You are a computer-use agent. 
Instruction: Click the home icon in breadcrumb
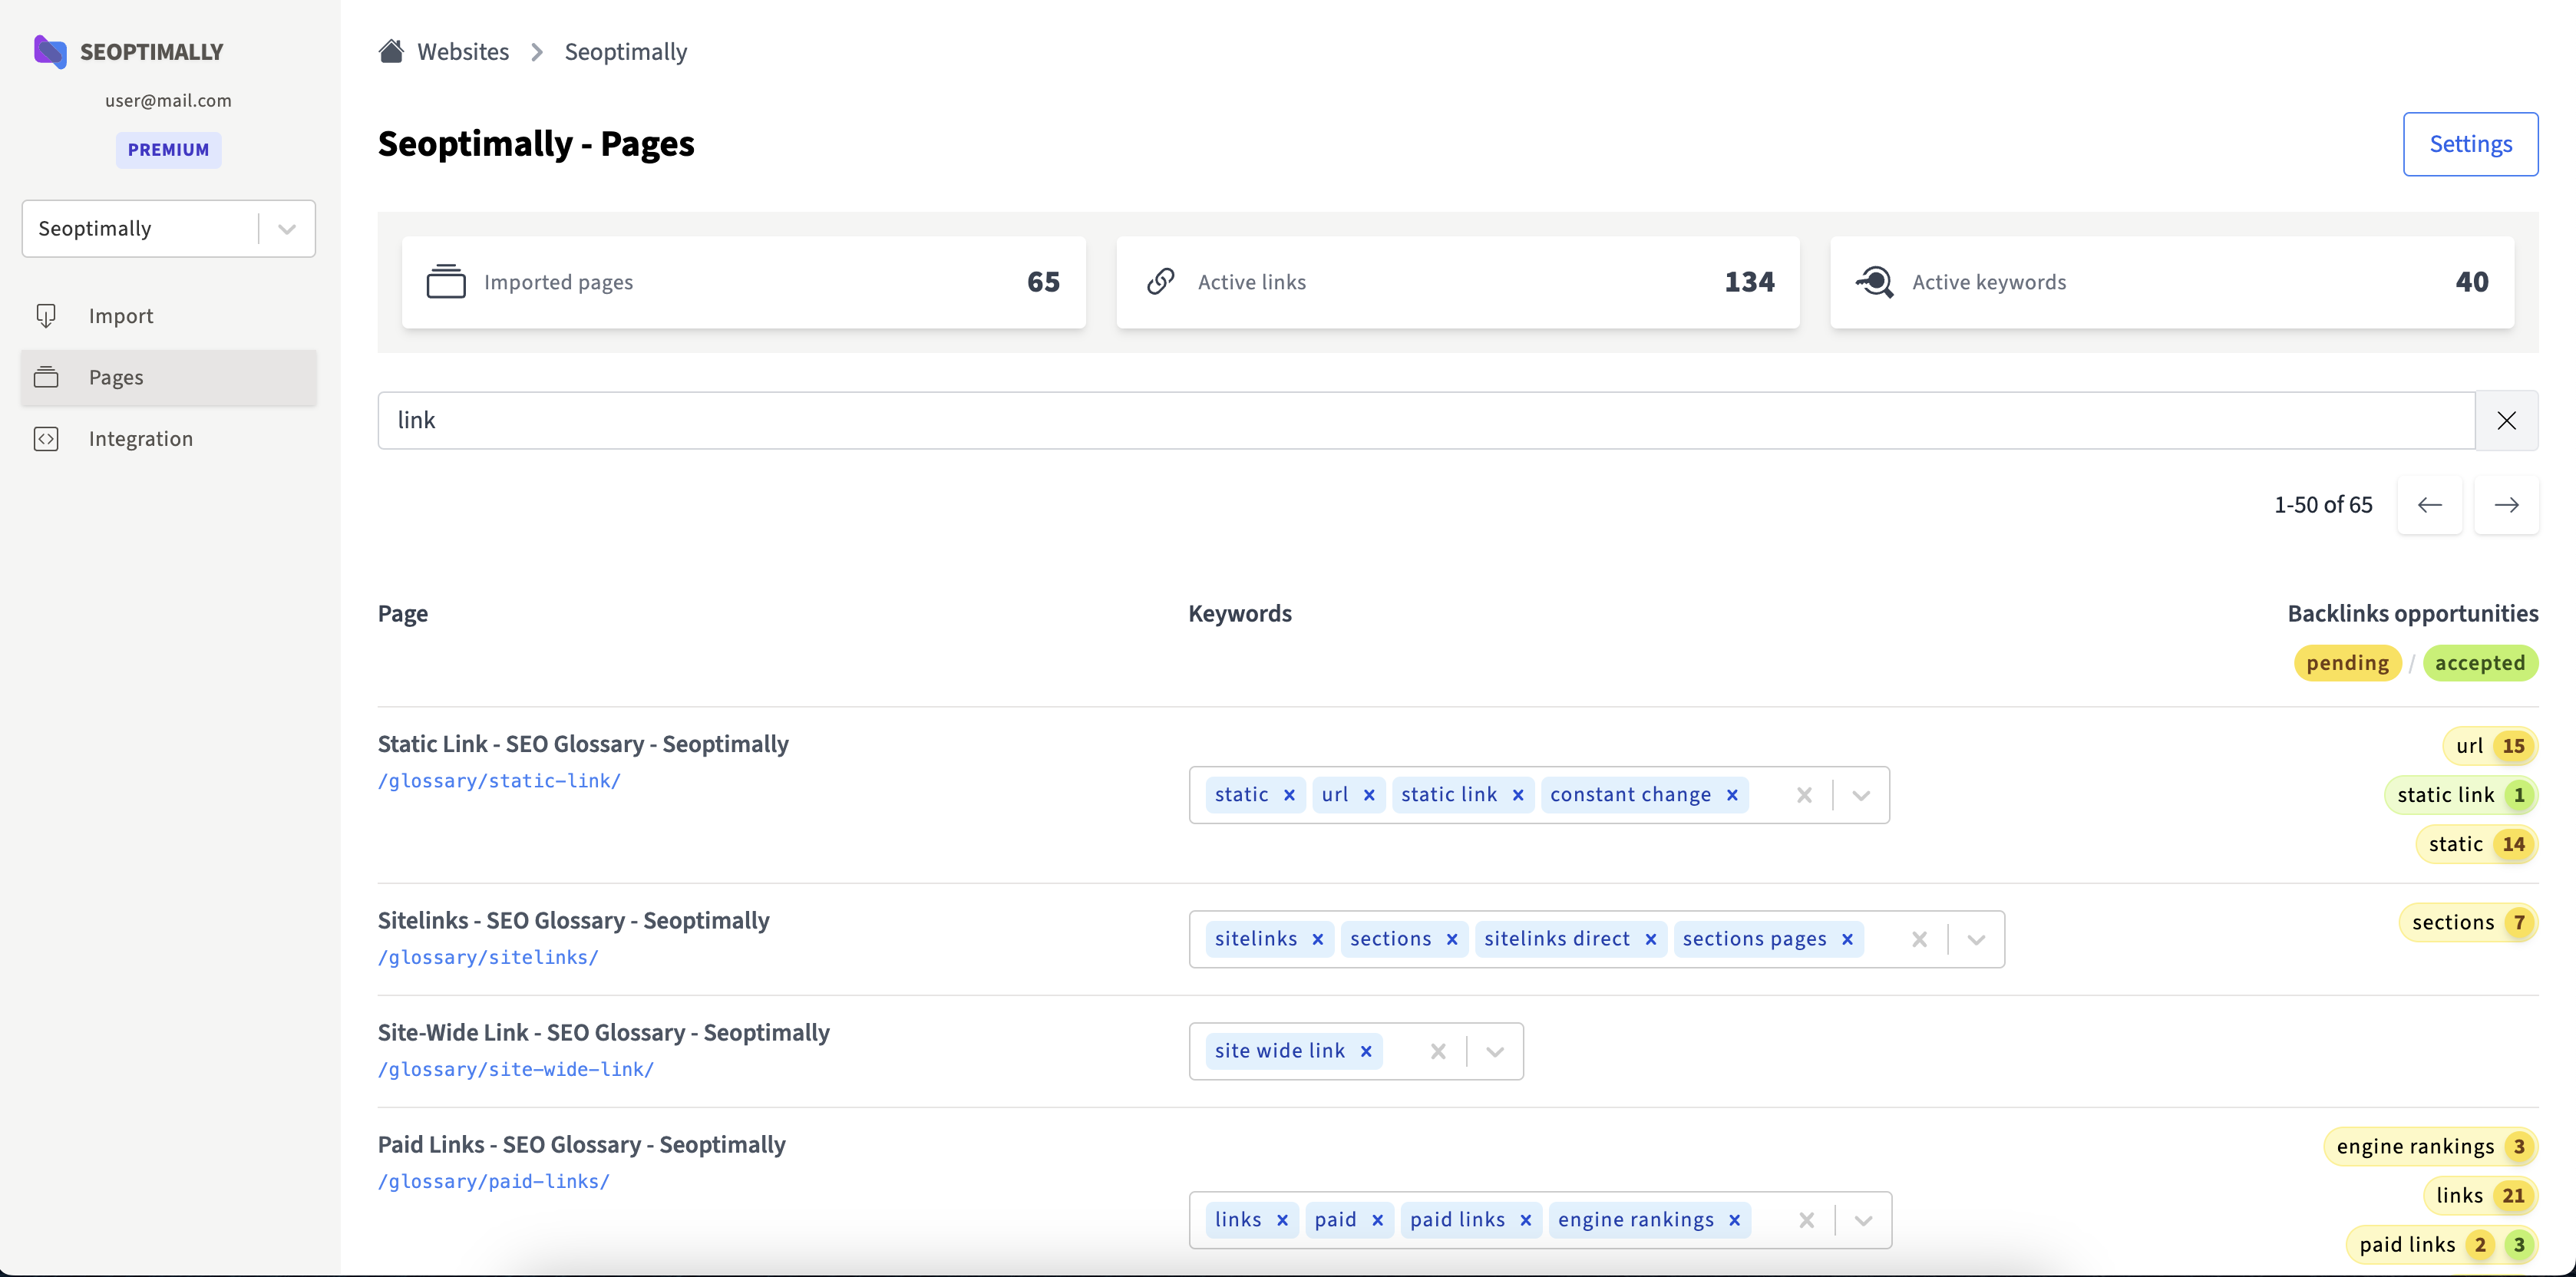[x=391, y=51]
